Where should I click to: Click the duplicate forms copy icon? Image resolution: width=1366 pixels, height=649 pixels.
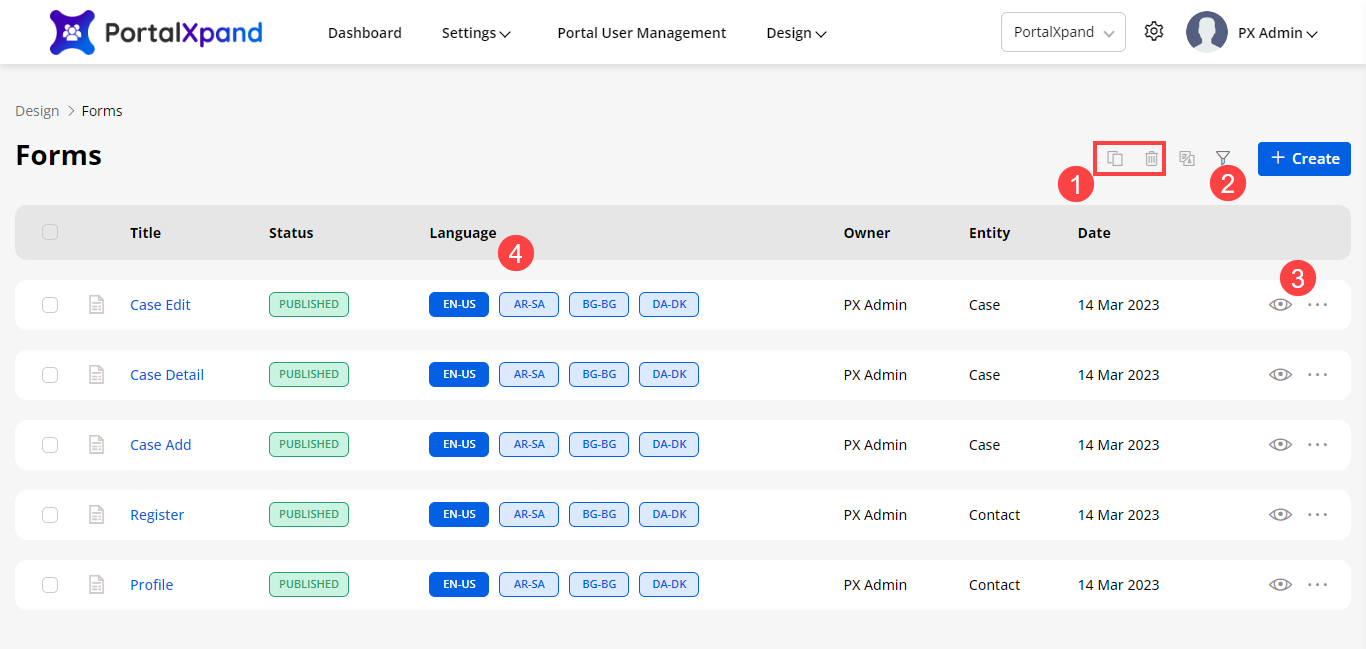pos(1115,158)
